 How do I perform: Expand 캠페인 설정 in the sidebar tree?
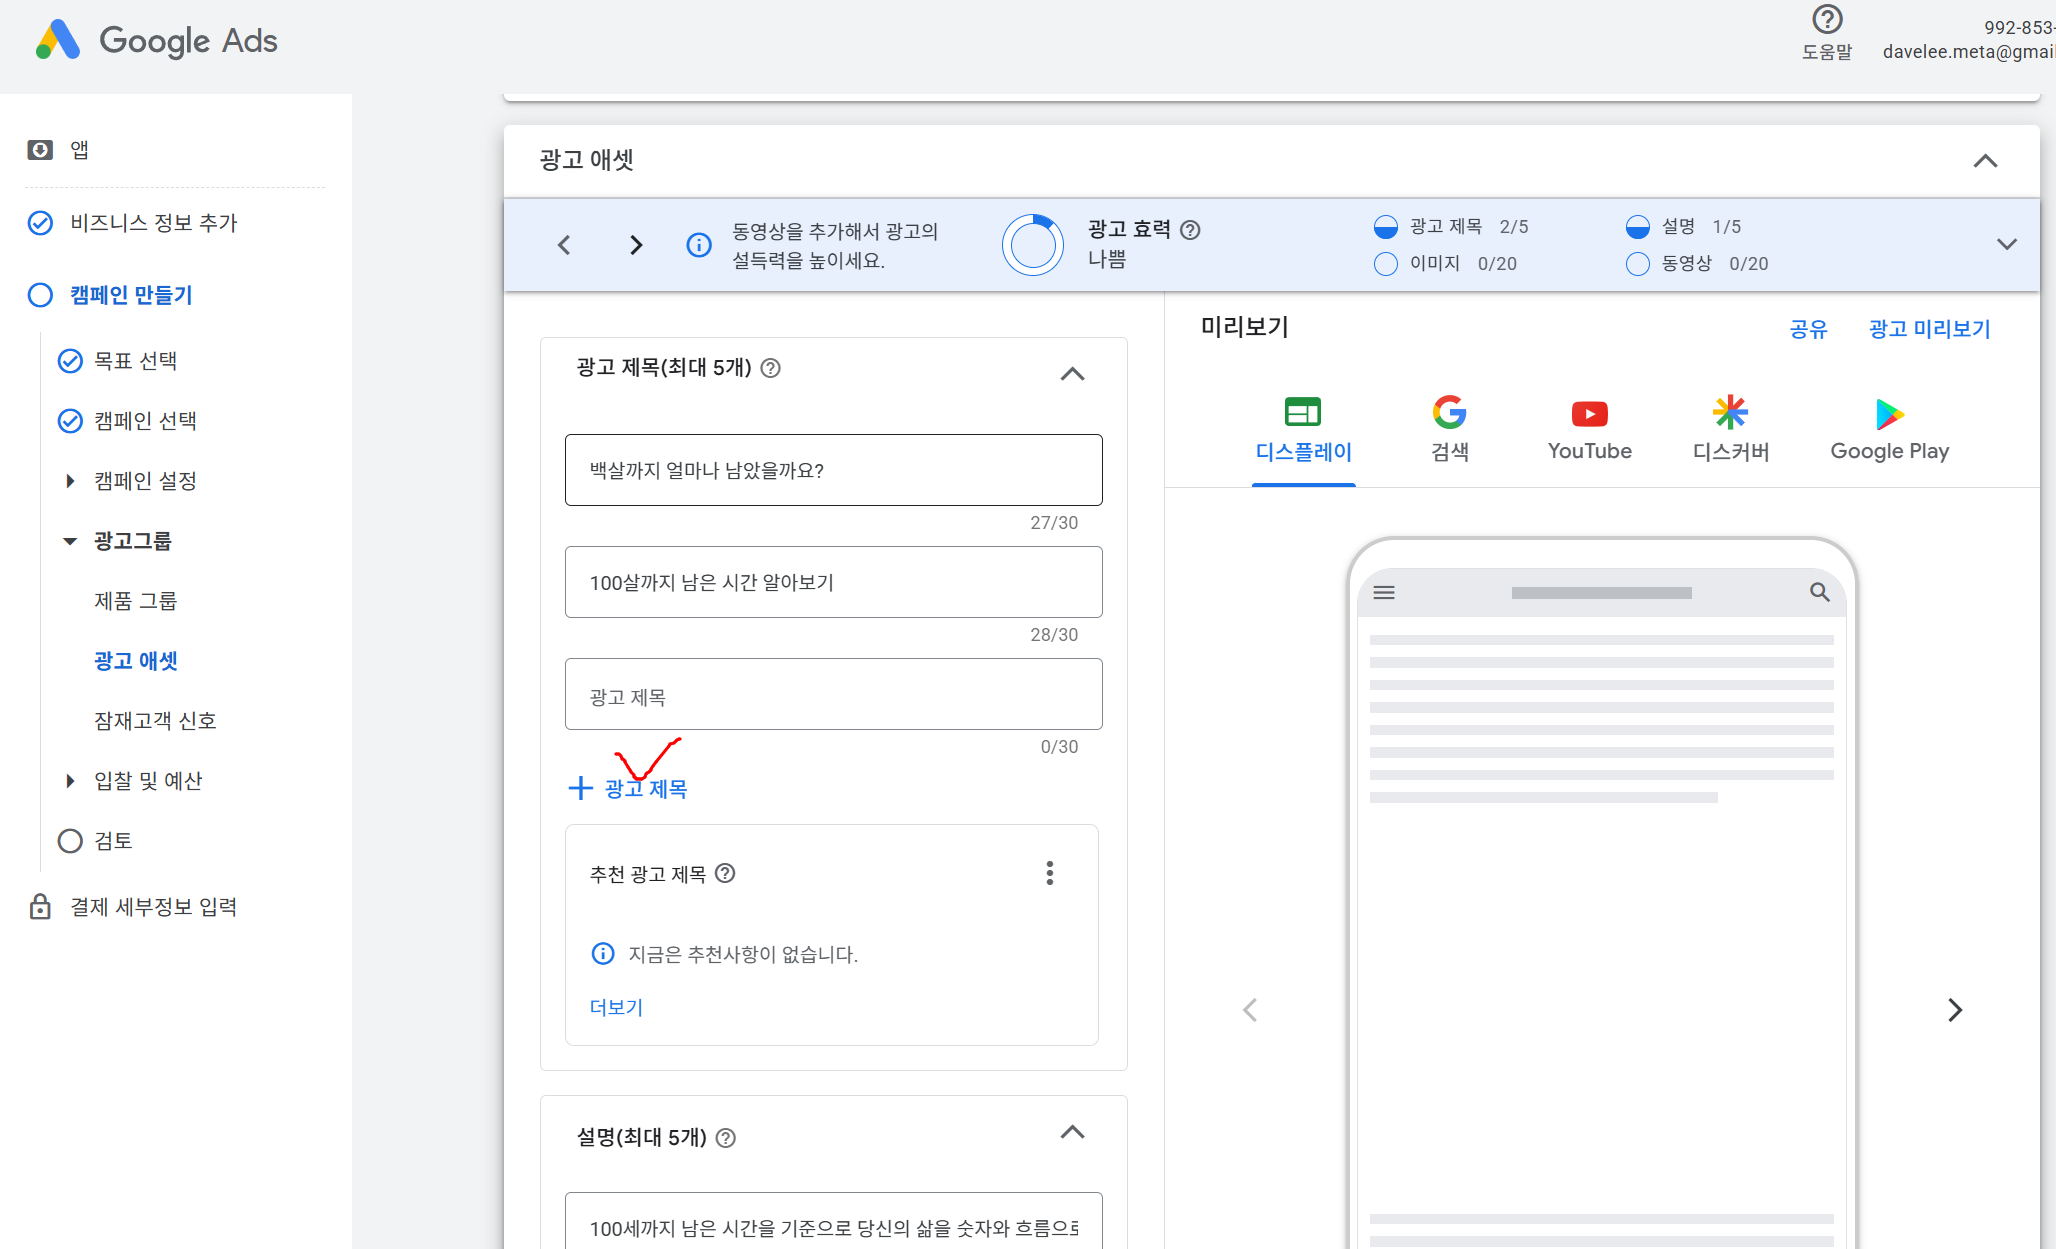pyautogui.click(x=70, y=481)
